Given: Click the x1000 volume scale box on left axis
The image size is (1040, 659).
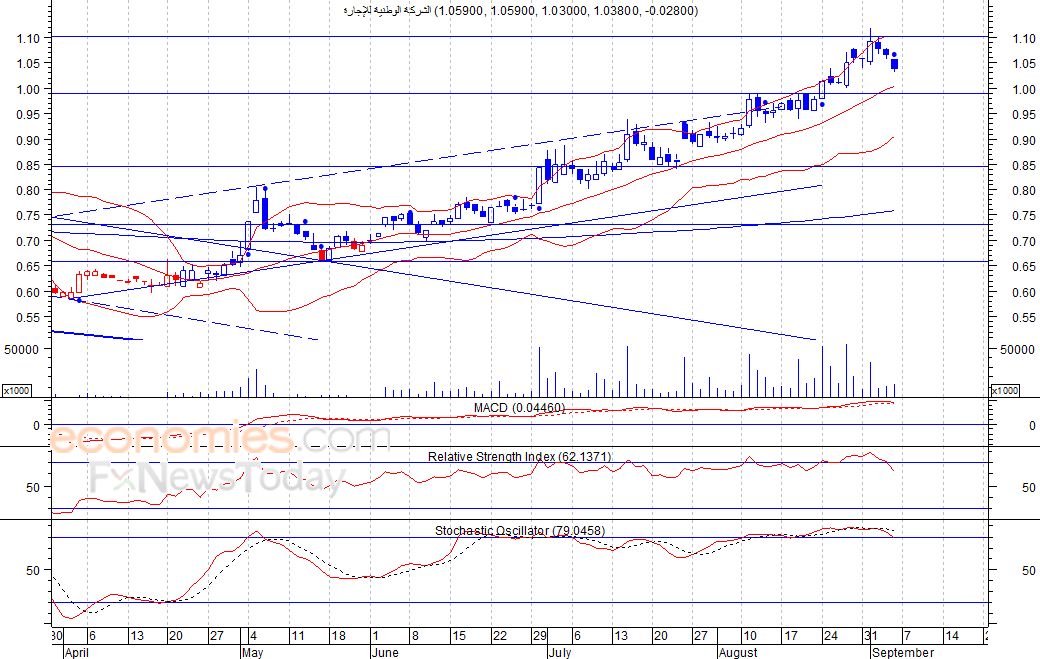Looking at the screenshot, I should 17,390.
